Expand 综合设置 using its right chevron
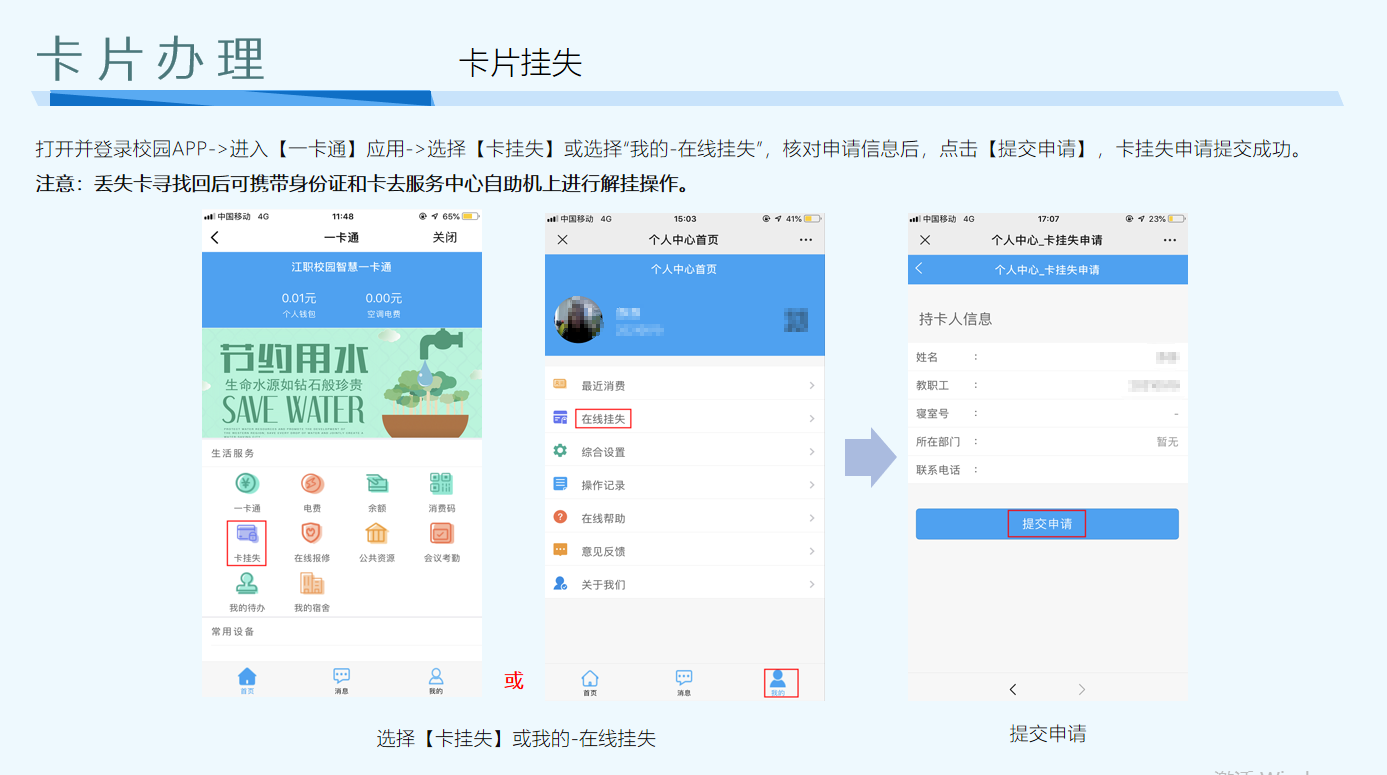 click(x=811, y=452)
